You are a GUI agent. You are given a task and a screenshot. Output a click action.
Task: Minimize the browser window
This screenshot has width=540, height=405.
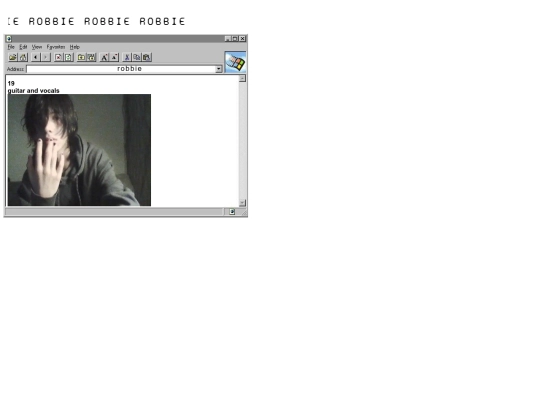[x=228, y=39]
